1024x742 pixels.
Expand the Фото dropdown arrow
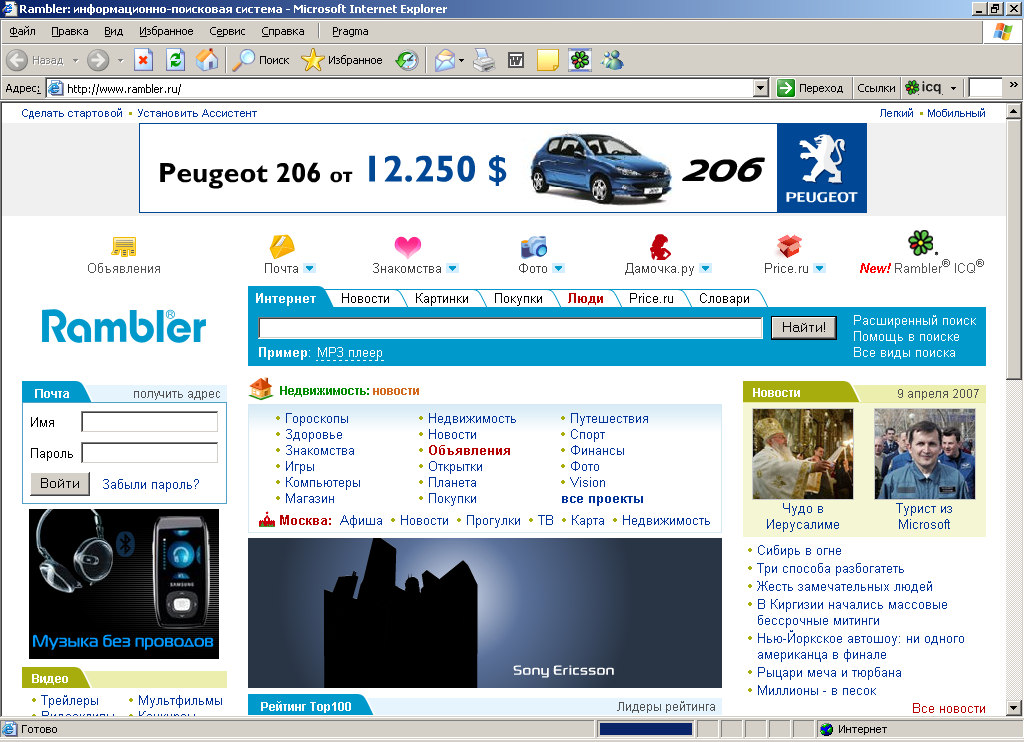tap(558, 268)
